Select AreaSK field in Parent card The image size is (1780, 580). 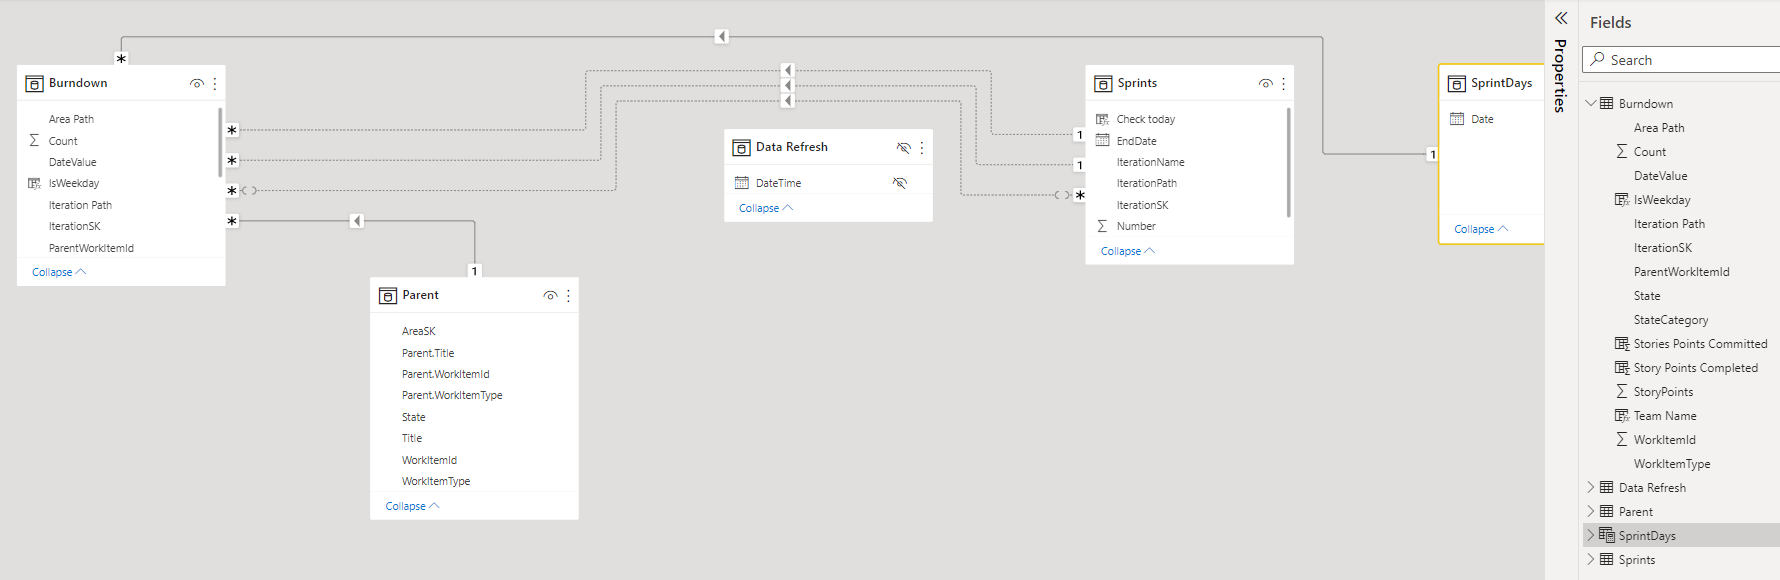click(419, 331)
